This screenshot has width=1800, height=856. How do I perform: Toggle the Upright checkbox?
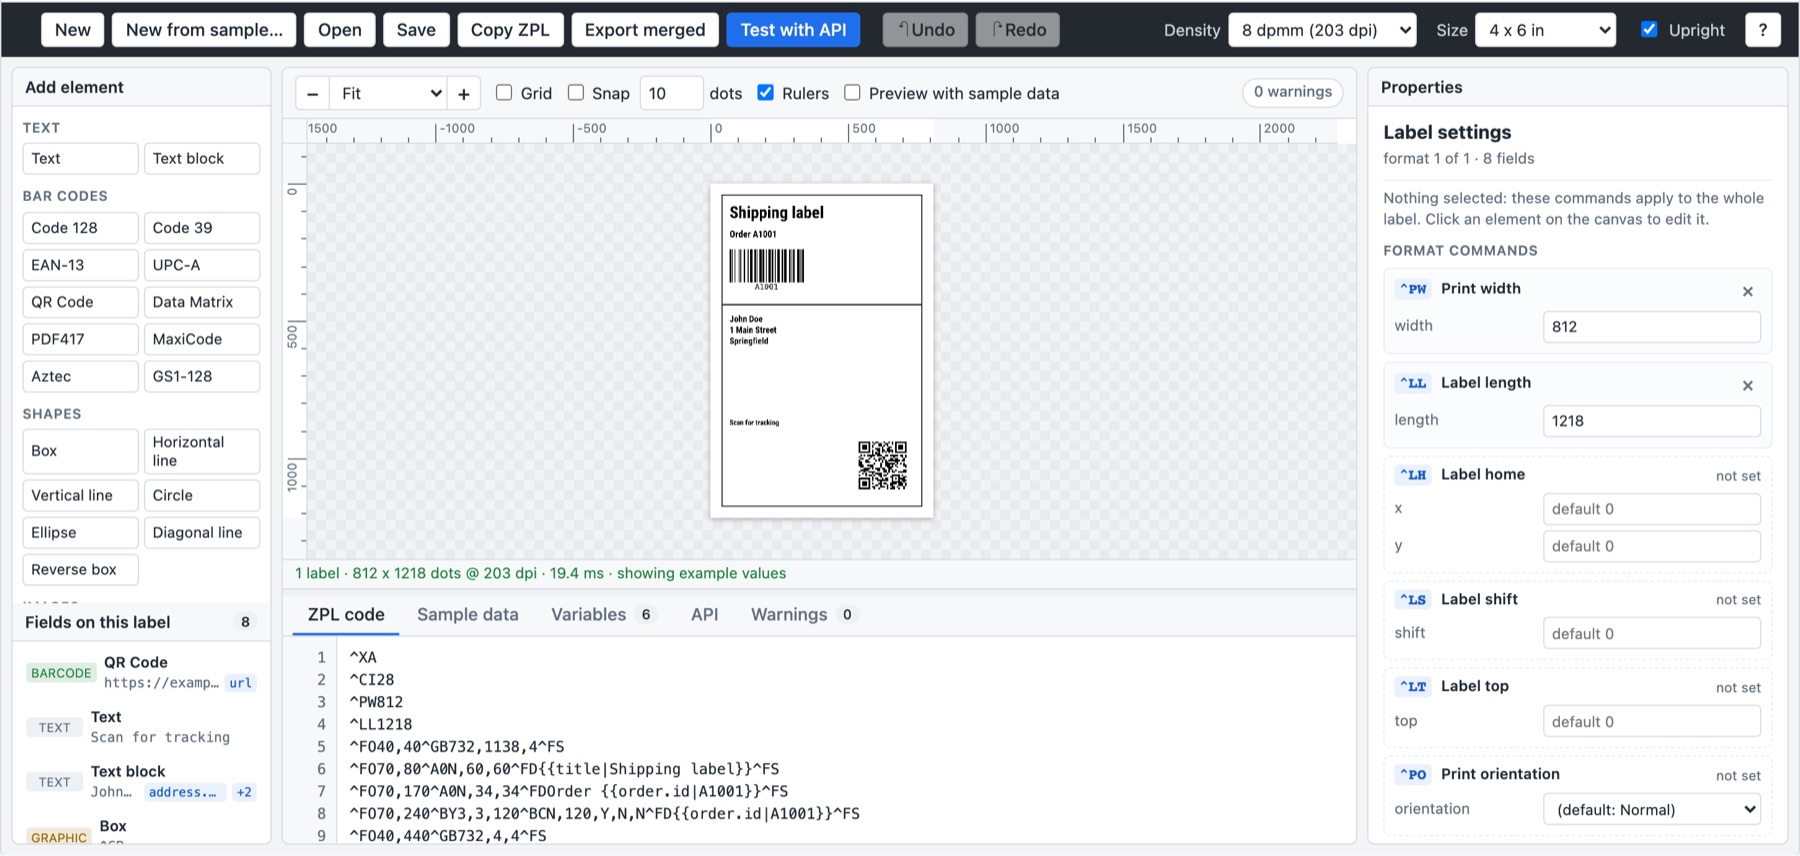click(1649, 30)
